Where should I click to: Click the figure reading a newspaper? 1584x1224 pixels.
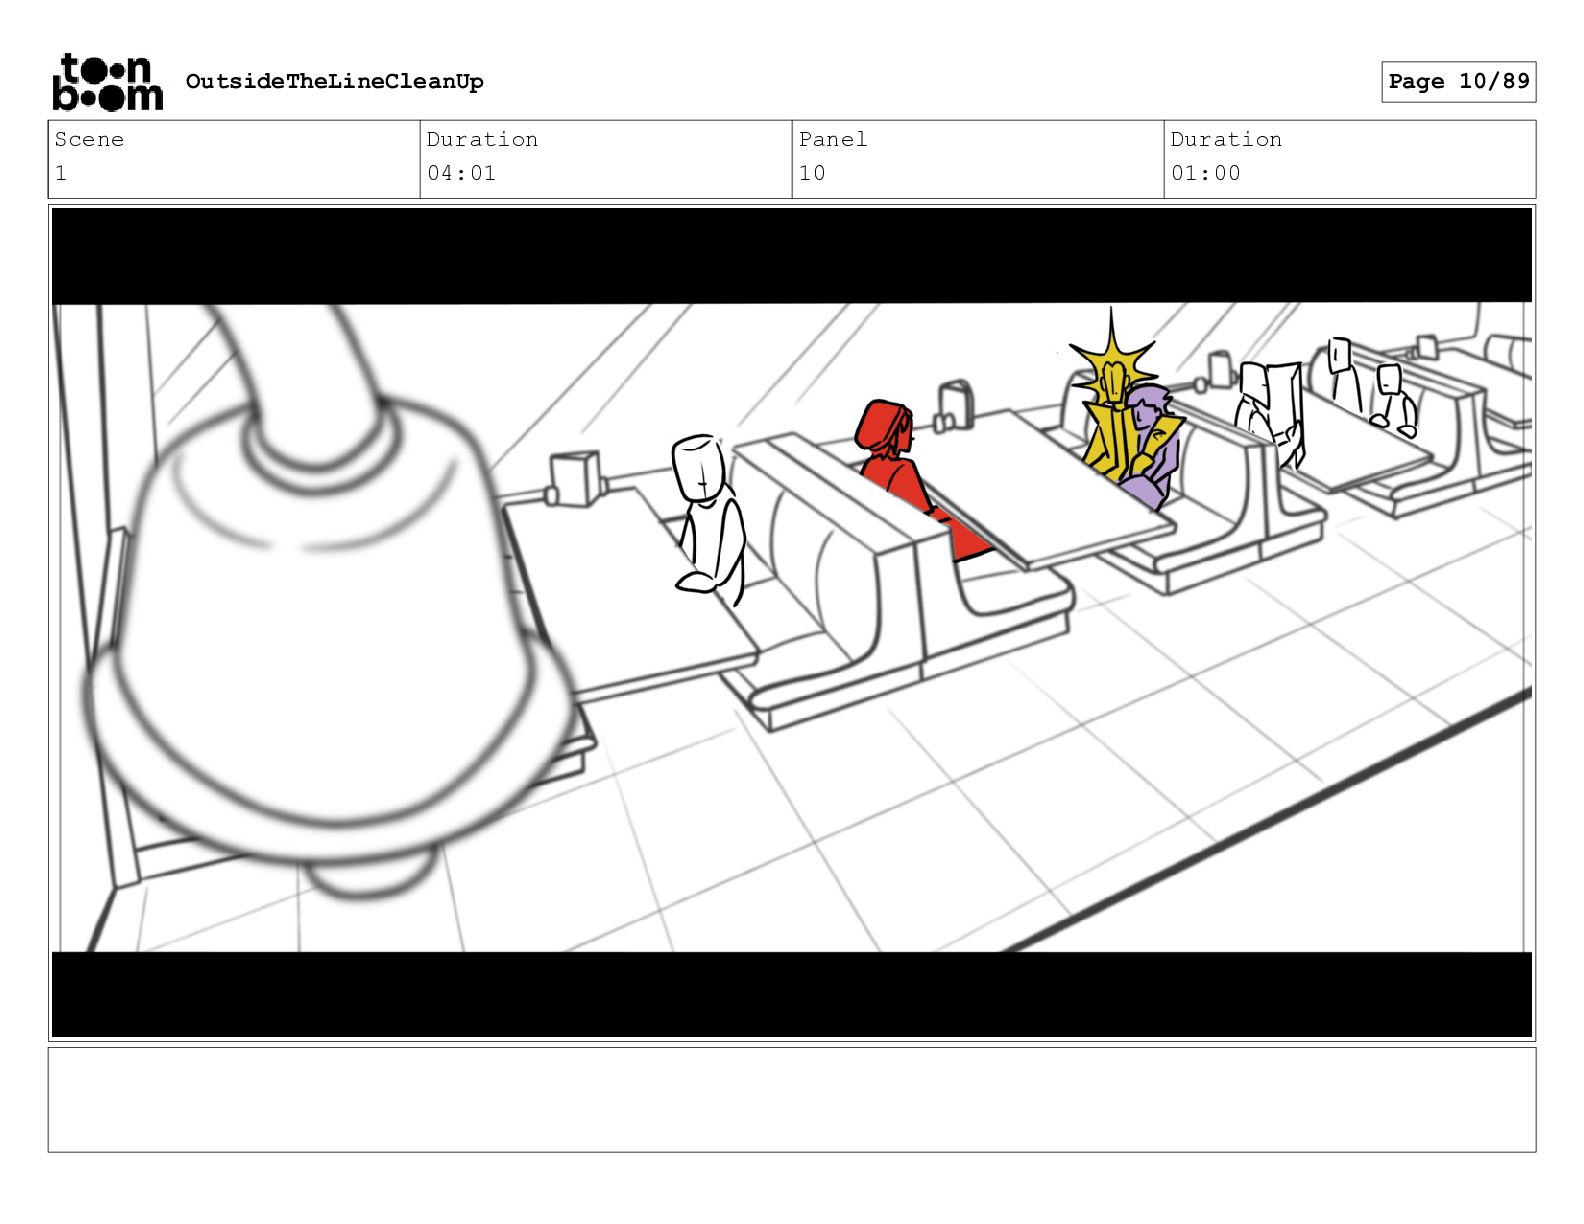point(1270,412)
